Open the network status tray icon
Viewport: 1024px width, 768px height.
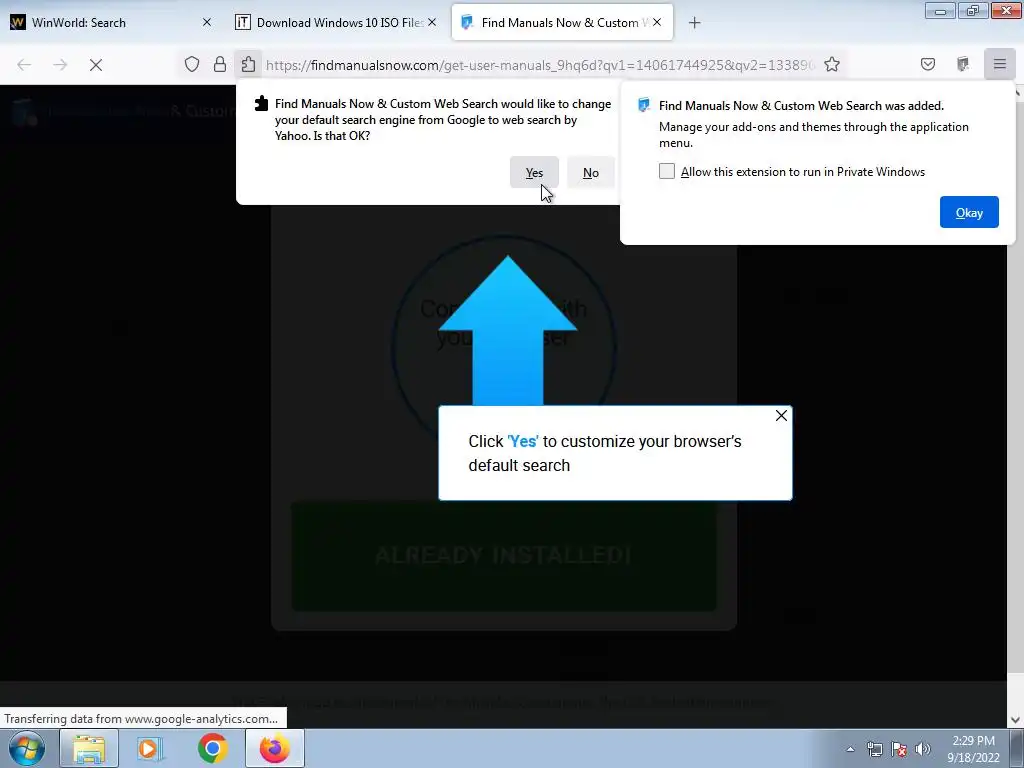(874, 749)
